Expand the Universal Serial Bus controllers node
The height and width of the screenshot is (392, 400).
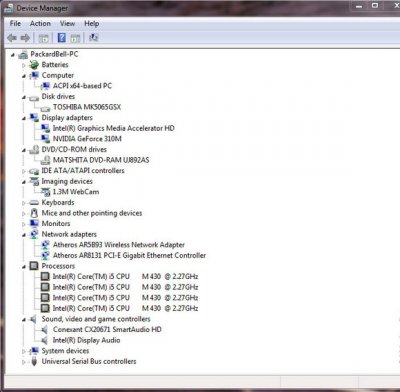[24, 362]
